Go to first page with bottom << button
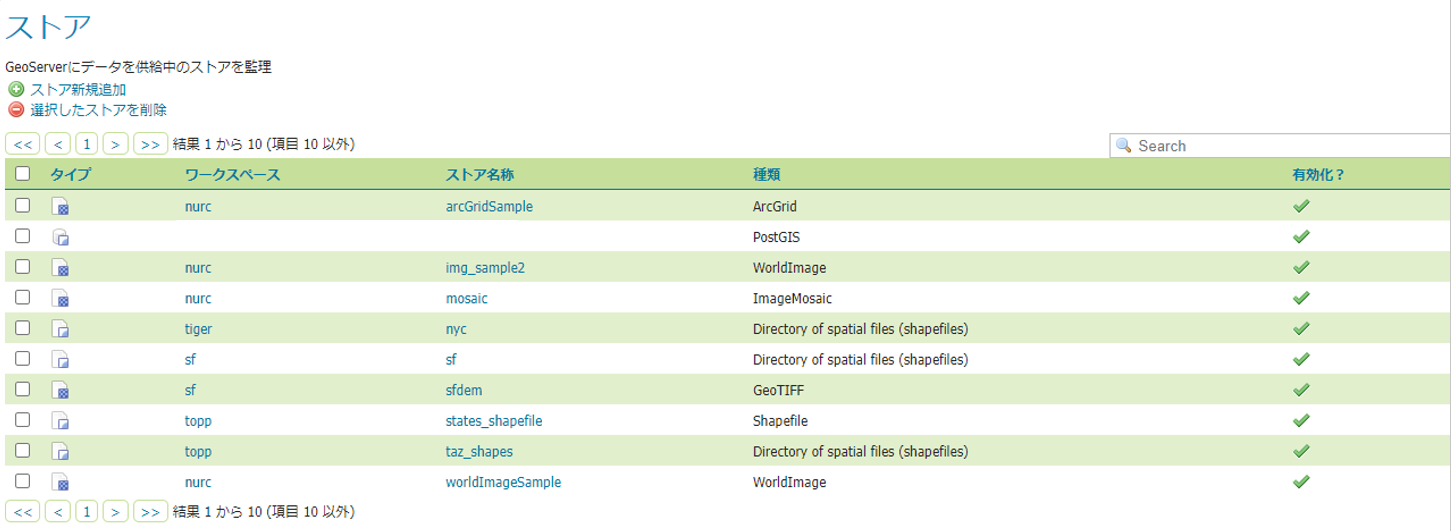This screenshot has width=1451, height=531. [x=23, y=512]
